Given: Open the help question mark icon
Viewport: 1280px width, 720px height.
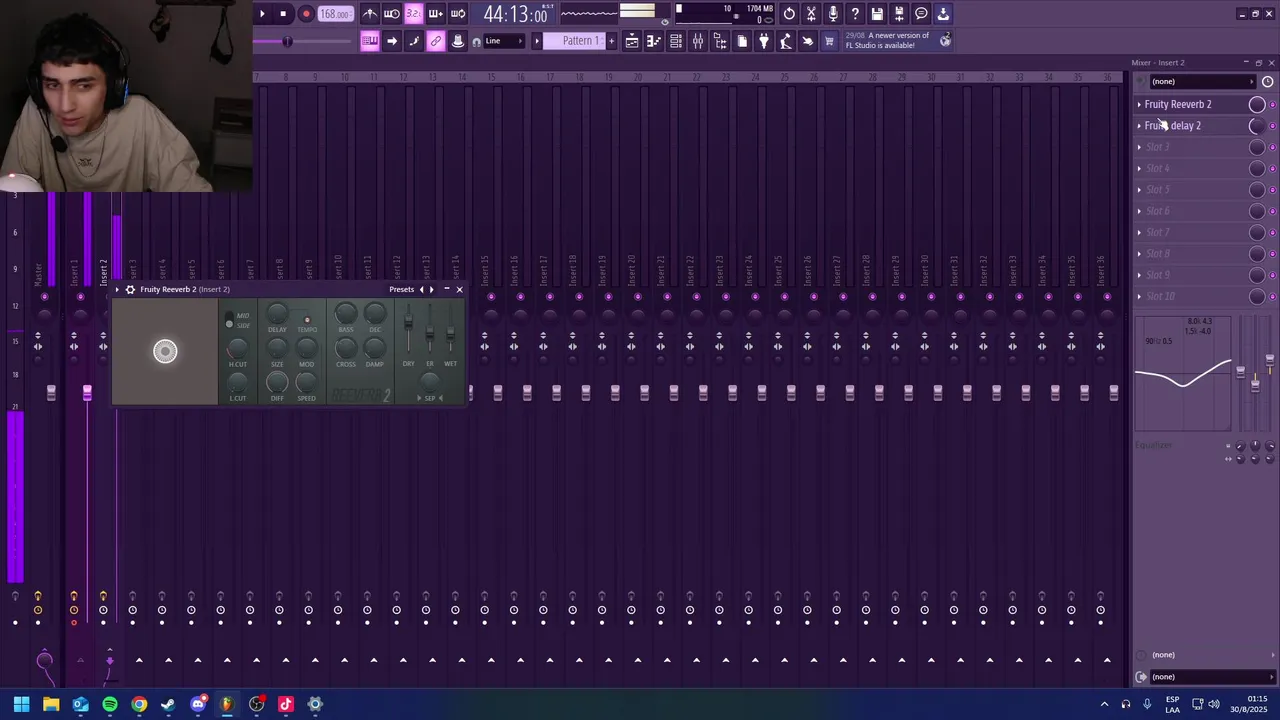Looking at the screenshot, I should (x=856, y=14).
